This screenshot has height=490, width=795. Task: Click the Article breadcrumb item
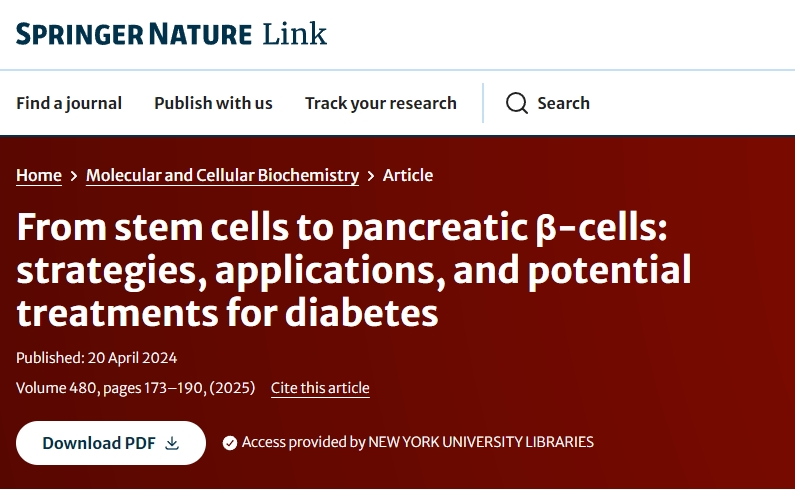coord(408,175)
